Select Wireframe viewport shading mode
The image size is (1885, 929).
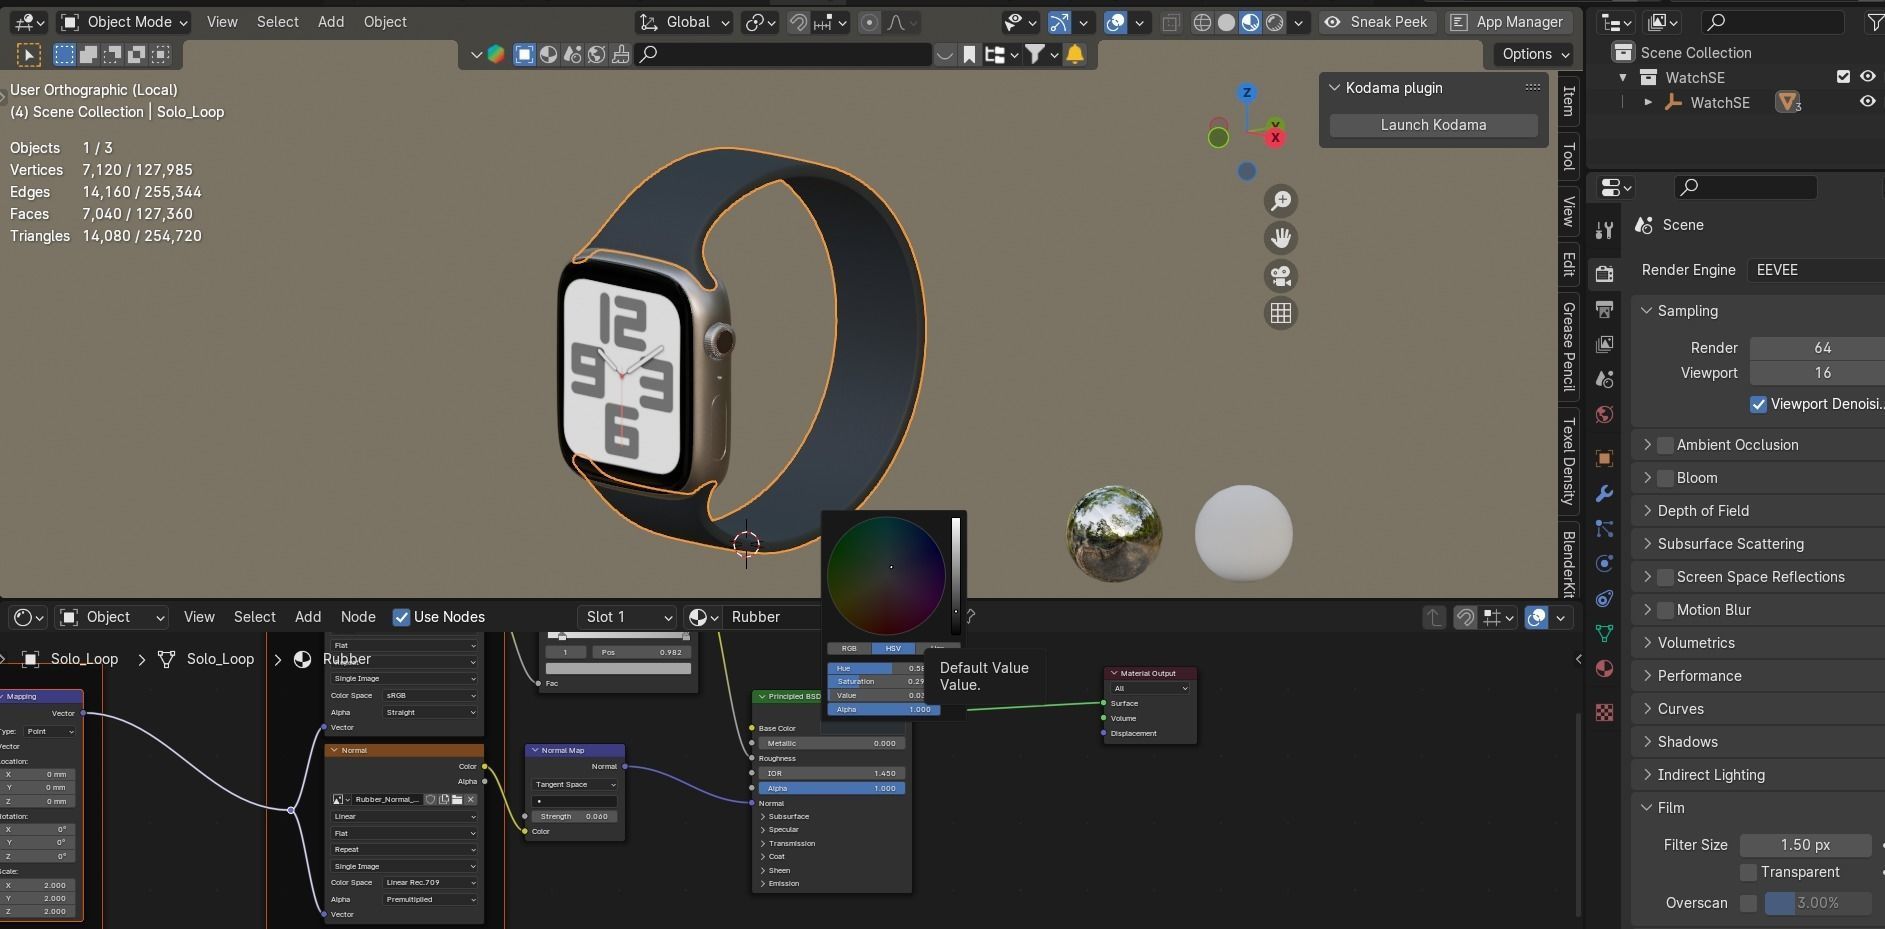point(1202,22)
